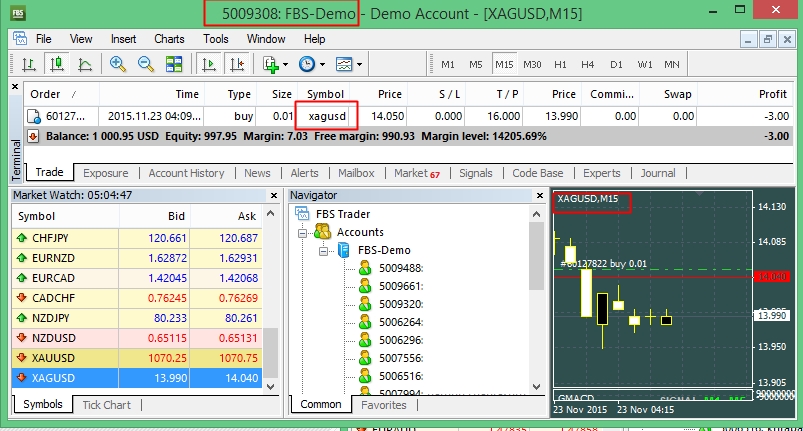Open the periodicity clock icon
Screen dimensions: 803x431
click(x=307, y=64)
